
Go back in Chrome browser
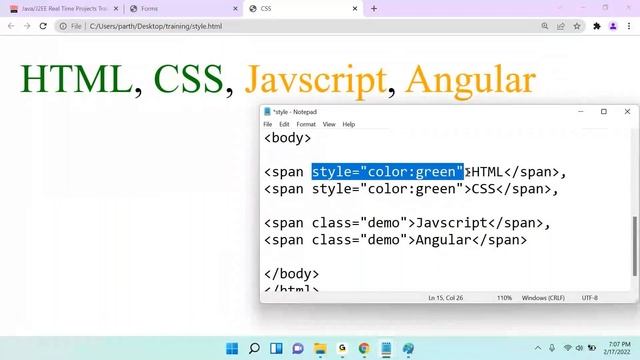[x=11, y=26]
